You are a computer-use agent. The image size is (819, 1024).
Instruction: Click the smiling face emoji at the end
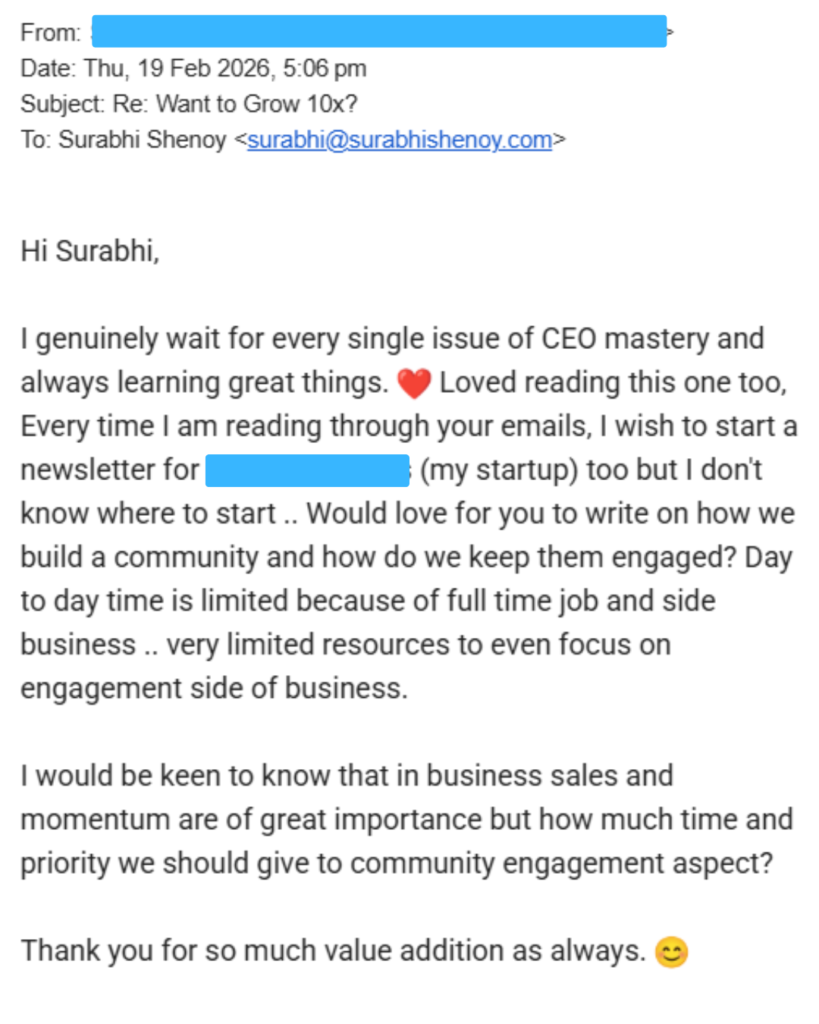tap(672, 951)
